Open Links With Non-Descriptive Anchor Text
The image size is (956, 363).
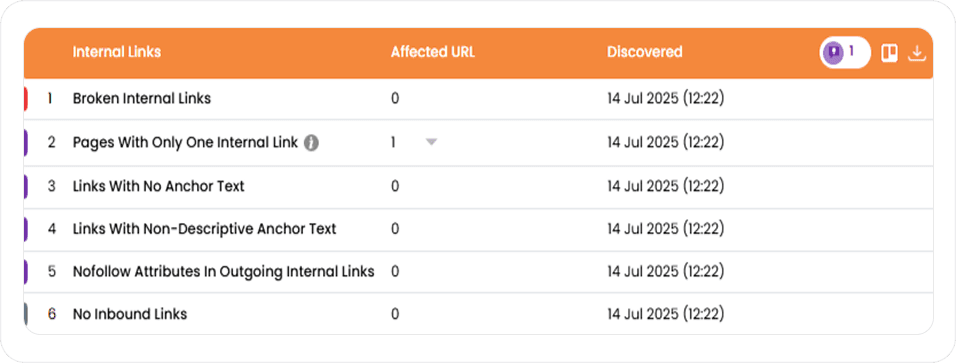coord(204,229)
